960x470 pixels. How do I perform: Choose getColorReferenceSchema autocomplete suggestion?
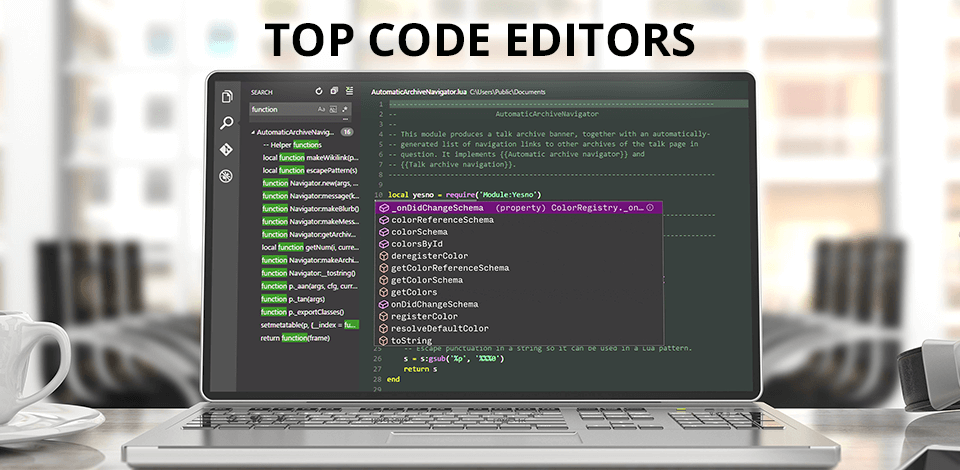pos(519,268)
